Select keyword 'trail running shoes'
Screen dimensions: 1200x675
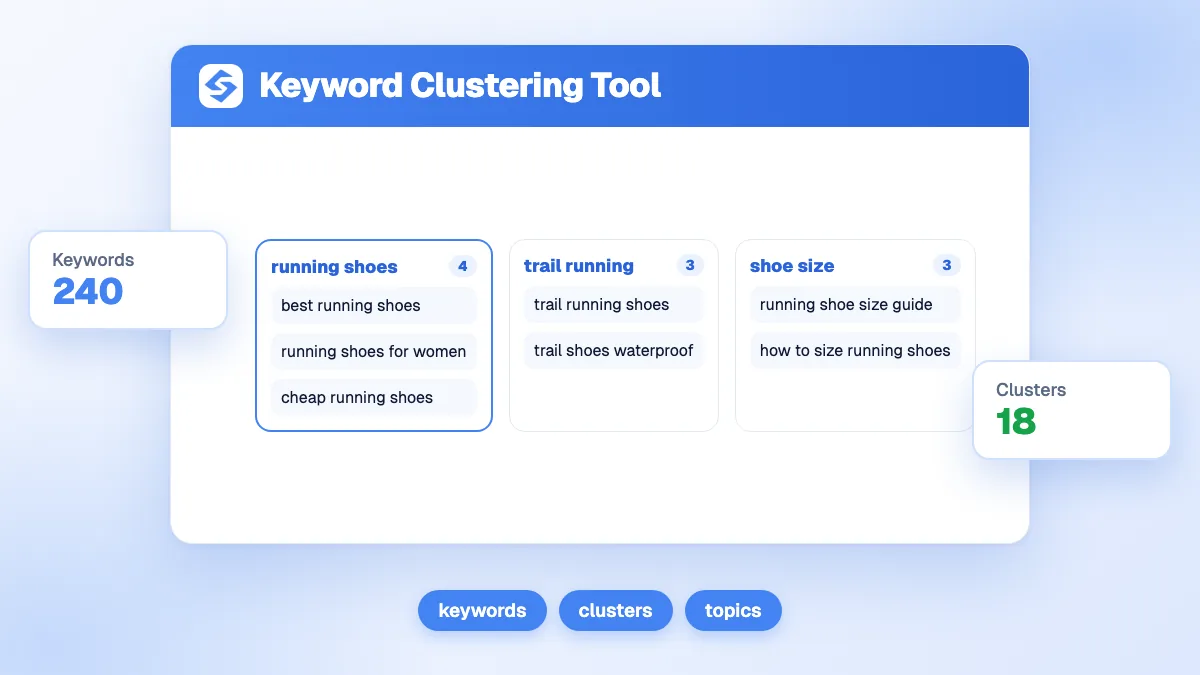click(614, 305)
